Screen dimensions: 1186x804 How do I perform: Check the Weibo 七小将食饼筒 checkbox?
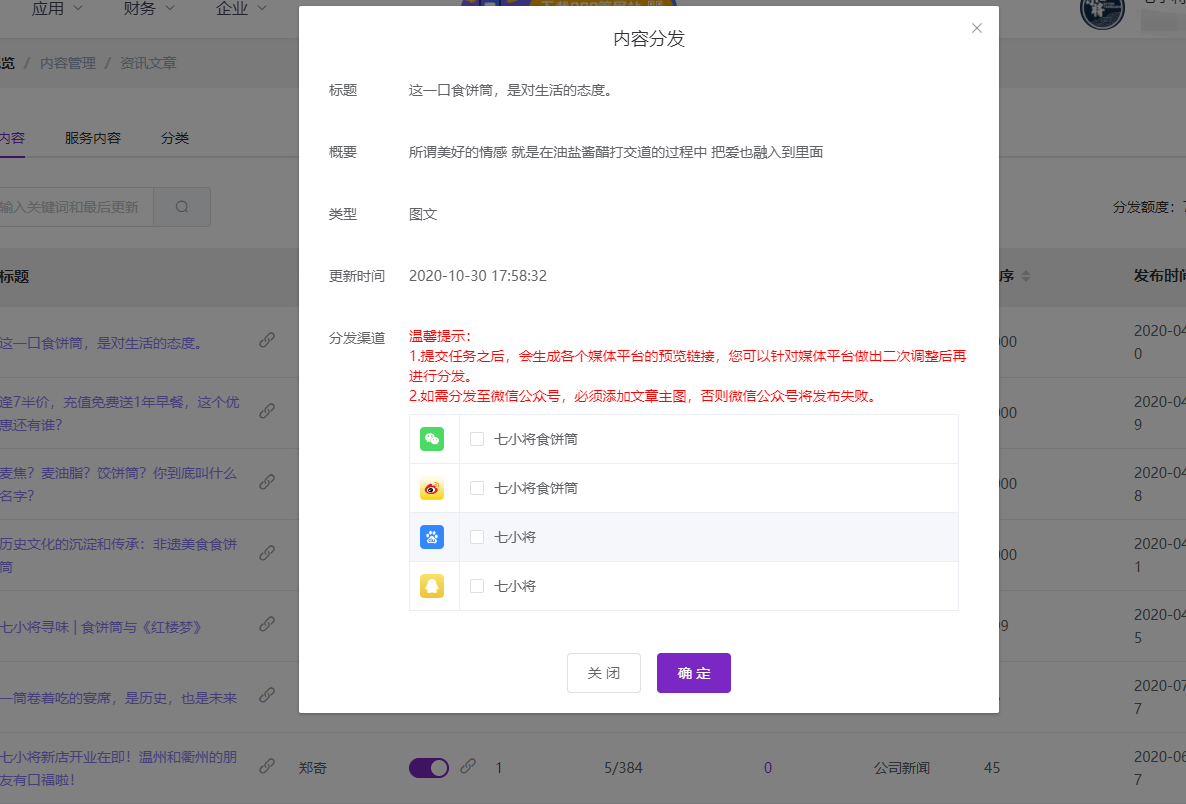click(477, 488)
